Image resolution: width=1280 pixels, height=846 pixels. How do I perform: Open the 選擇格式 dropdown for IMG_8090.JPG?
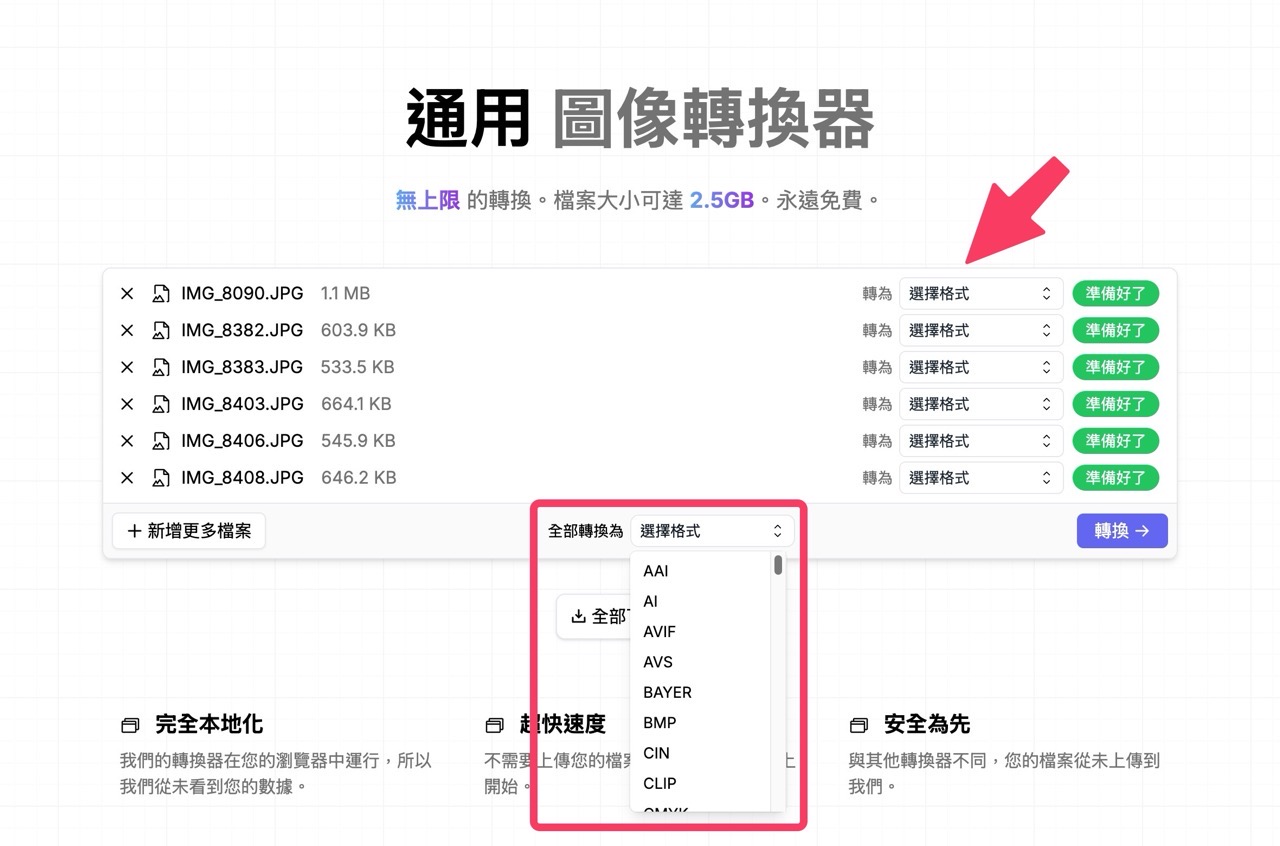[981, 294]
